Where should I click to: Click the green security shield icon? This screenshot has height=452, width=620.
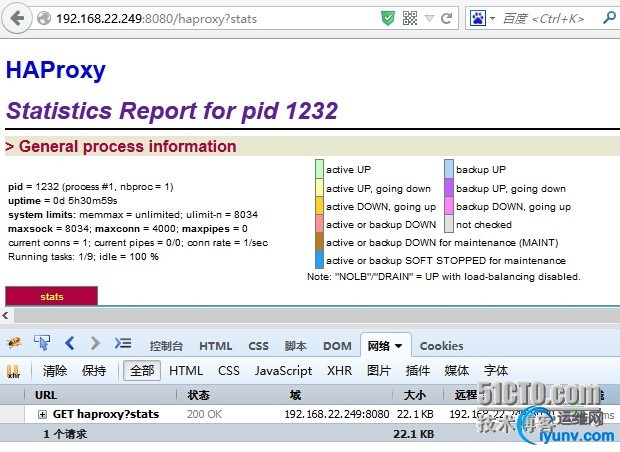pyautogui.click(x=388, y=18)
